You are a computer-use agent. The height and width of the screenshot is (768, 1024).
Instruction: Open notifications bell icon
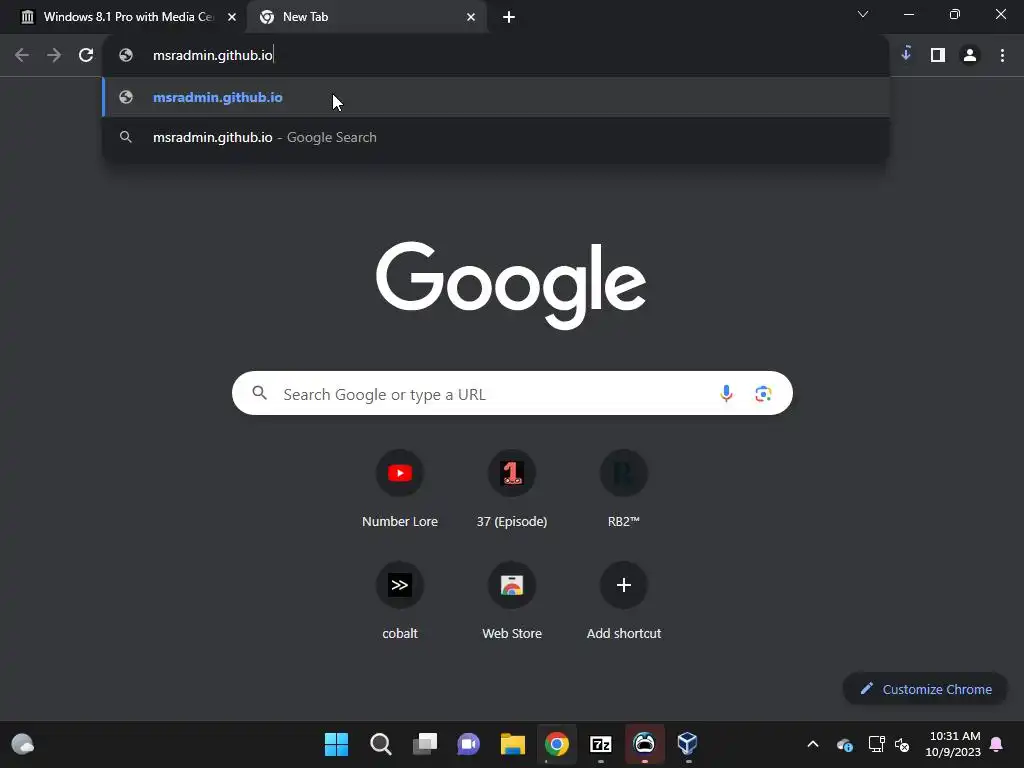tap(997, 744)
